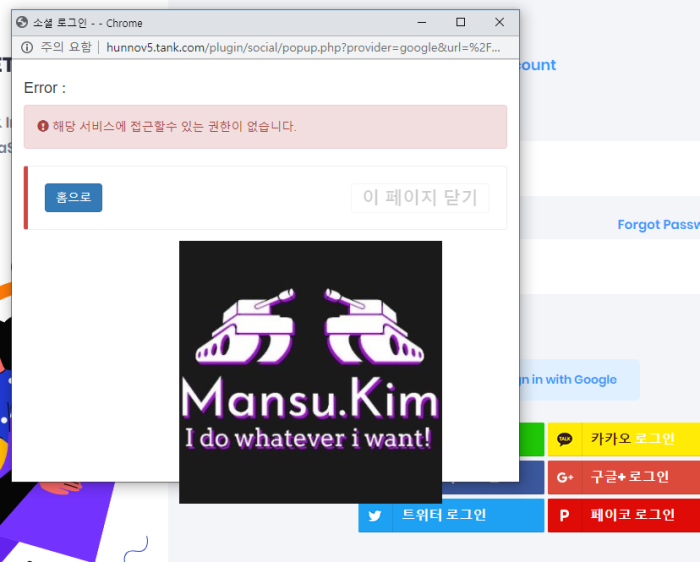The image size is (700, 562).
Task: Maximize the social login popup window
Action: (460, 22)
